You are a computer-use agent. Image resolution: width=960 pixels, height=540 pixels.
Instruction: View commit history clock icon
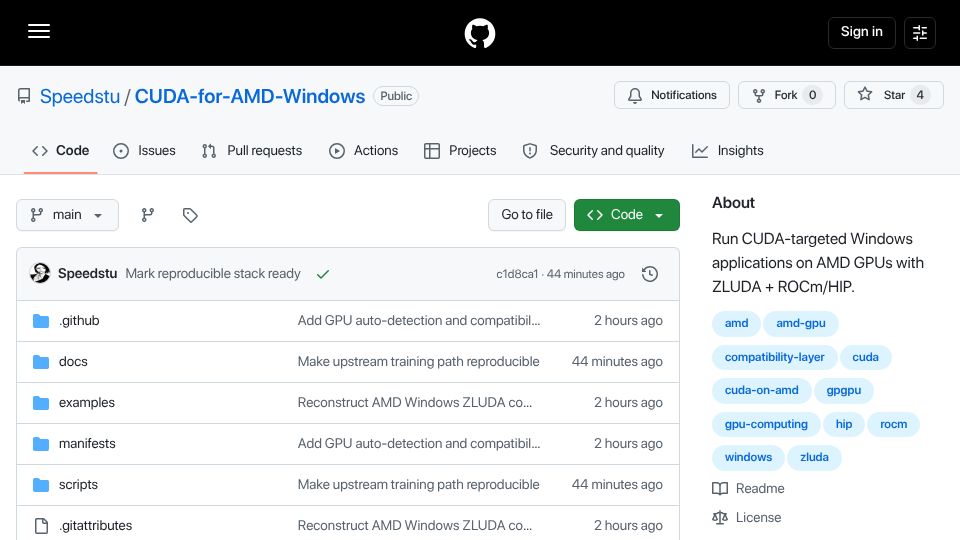650,274
